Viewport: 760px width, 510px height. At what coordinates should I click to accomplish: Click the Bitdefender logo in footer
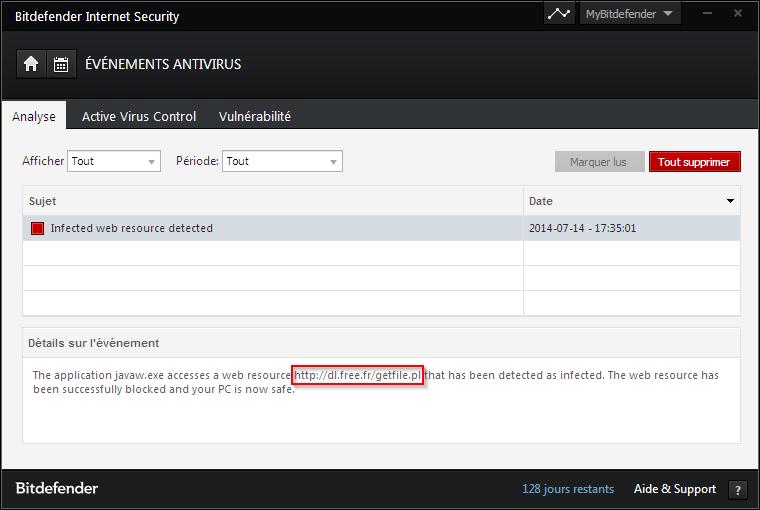(57, 488)
